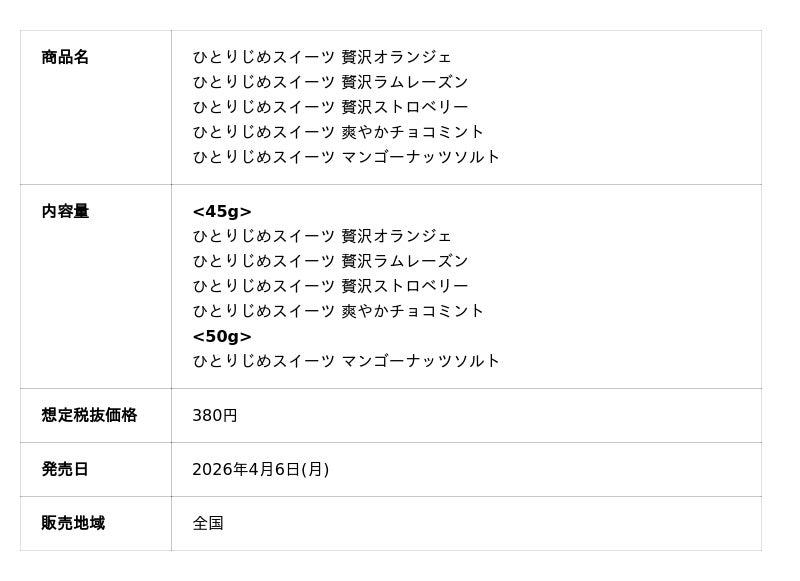Select 贅沢ラムレーズン in the 商品名 row
This screenshot has height=581, width=800.
404,82
